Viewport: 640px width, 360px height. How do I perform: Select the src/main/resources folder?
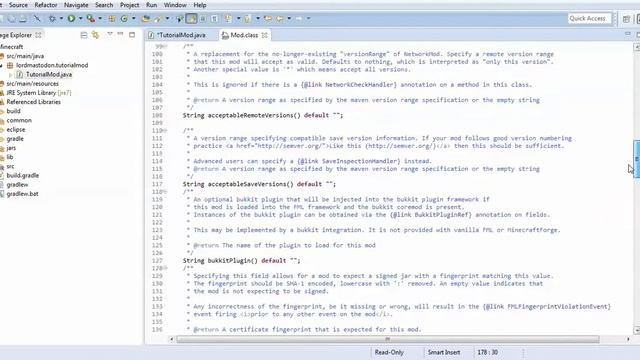click(32, 84)
